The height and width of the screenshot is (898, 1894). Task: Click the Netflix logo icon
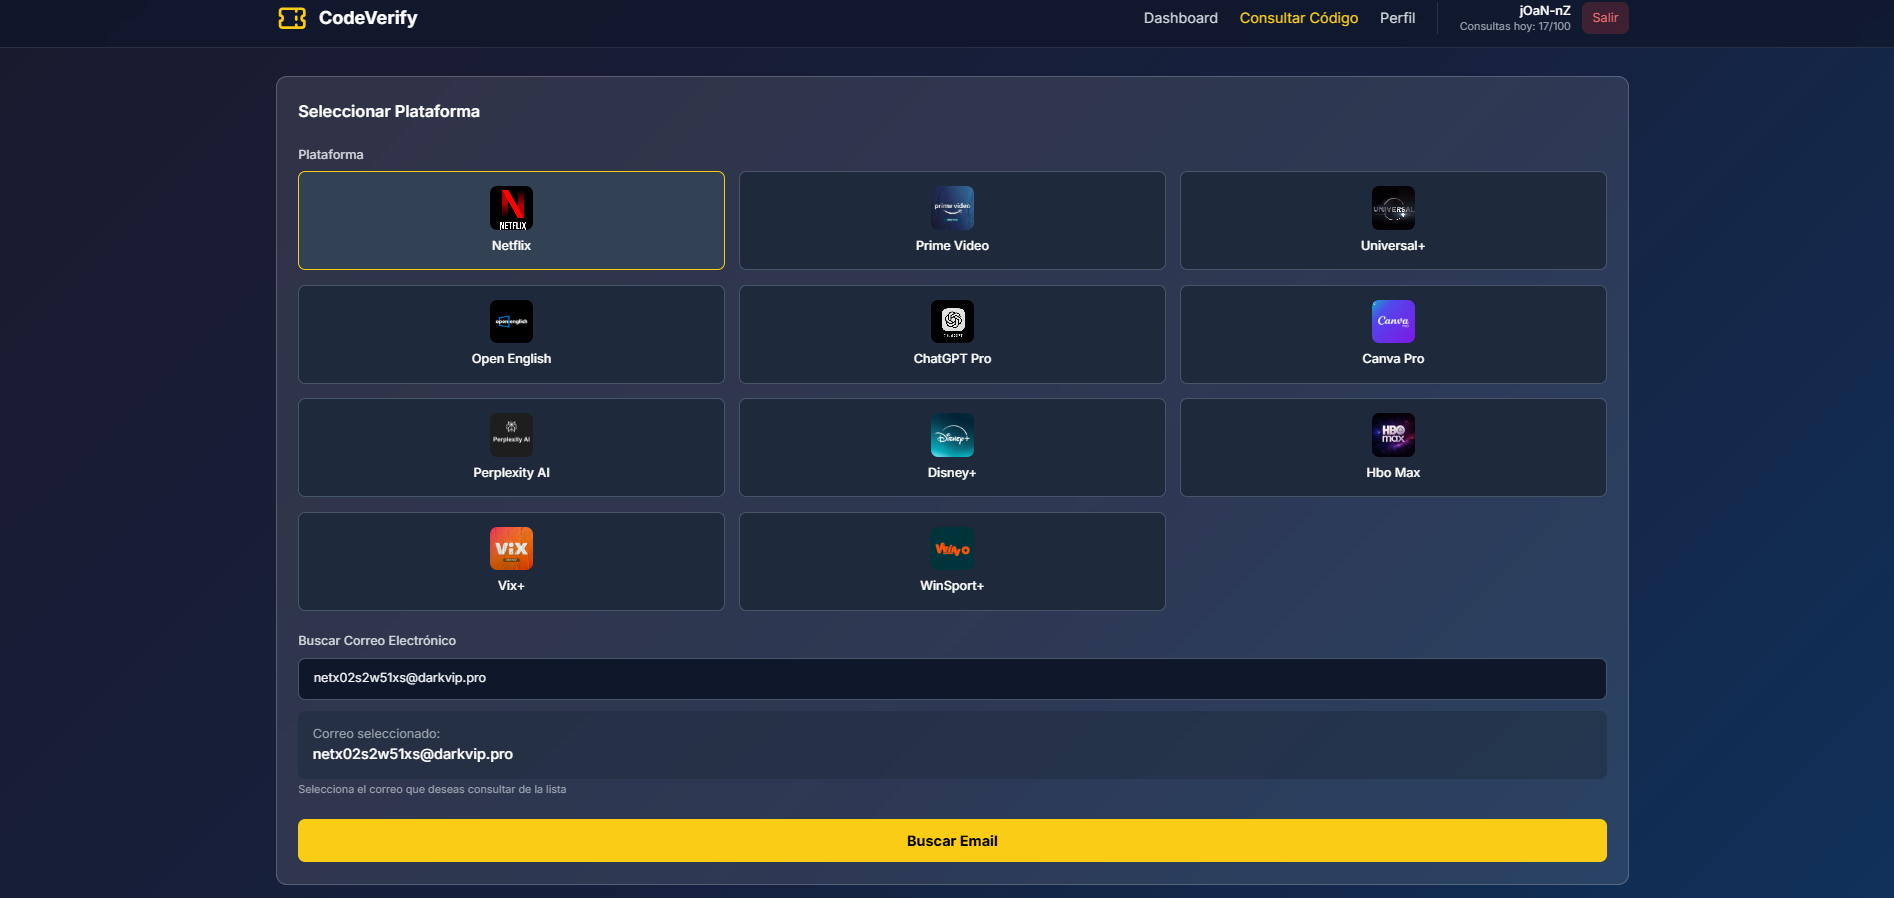click(511, 208)
